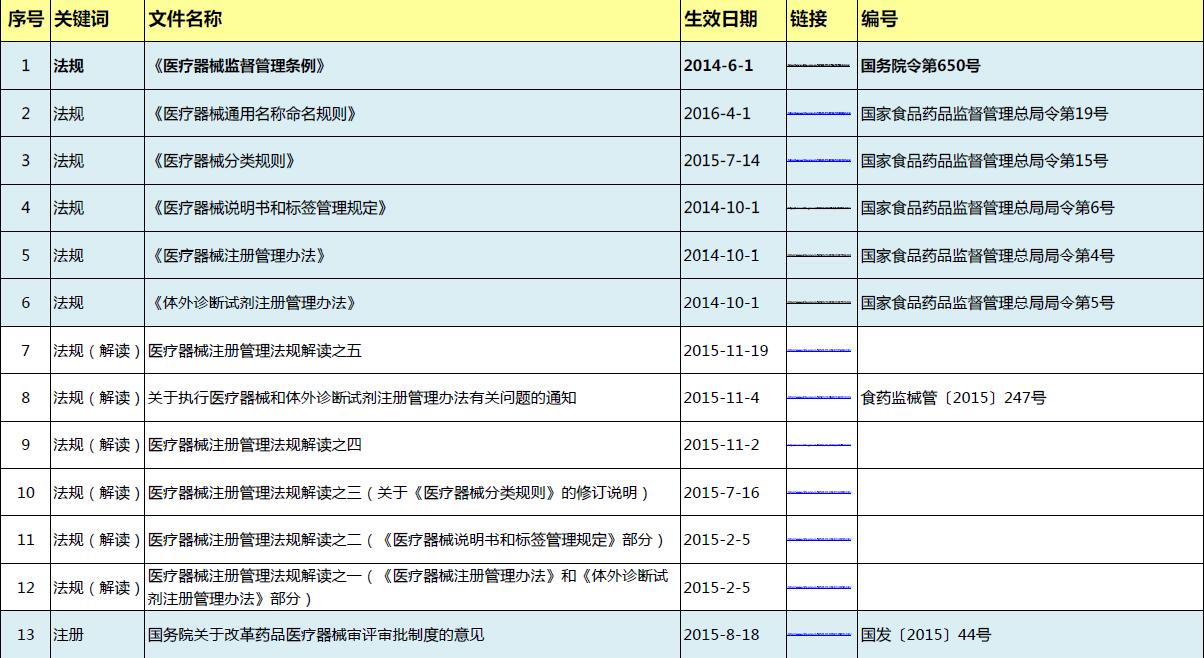Image resolution: width=1204 pixels, height=658 pixels.
Task: Open the link for 《医疗器械监督管理条例》
Action: pyautogui.click(x=819, y=66)
